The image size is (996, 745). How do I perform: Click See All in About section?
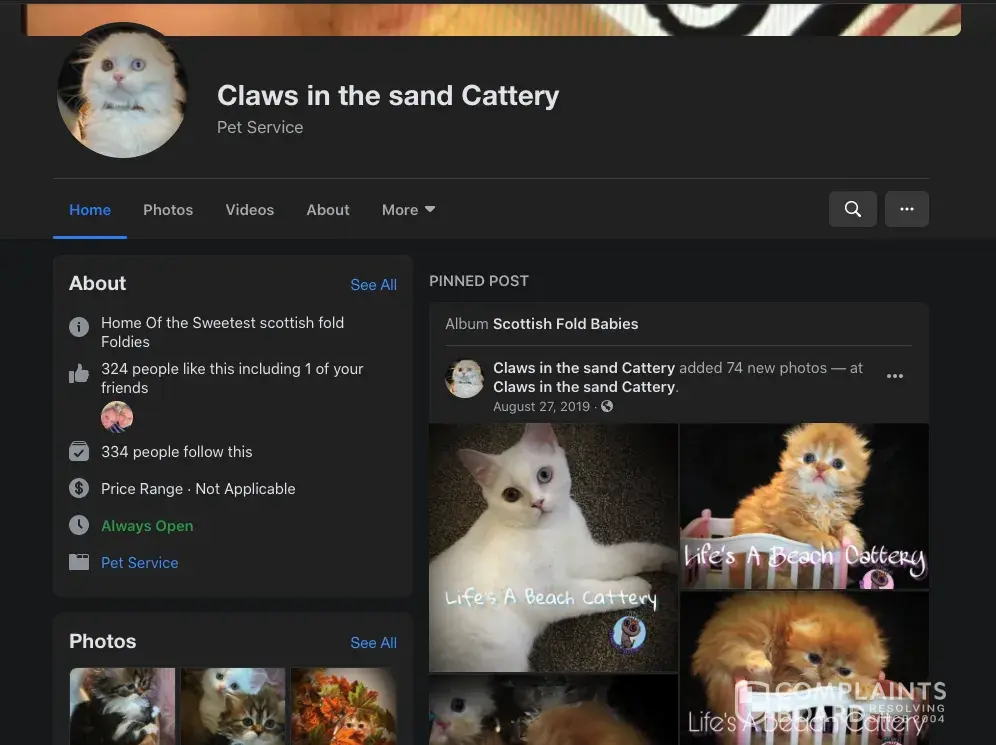point(373,285)
